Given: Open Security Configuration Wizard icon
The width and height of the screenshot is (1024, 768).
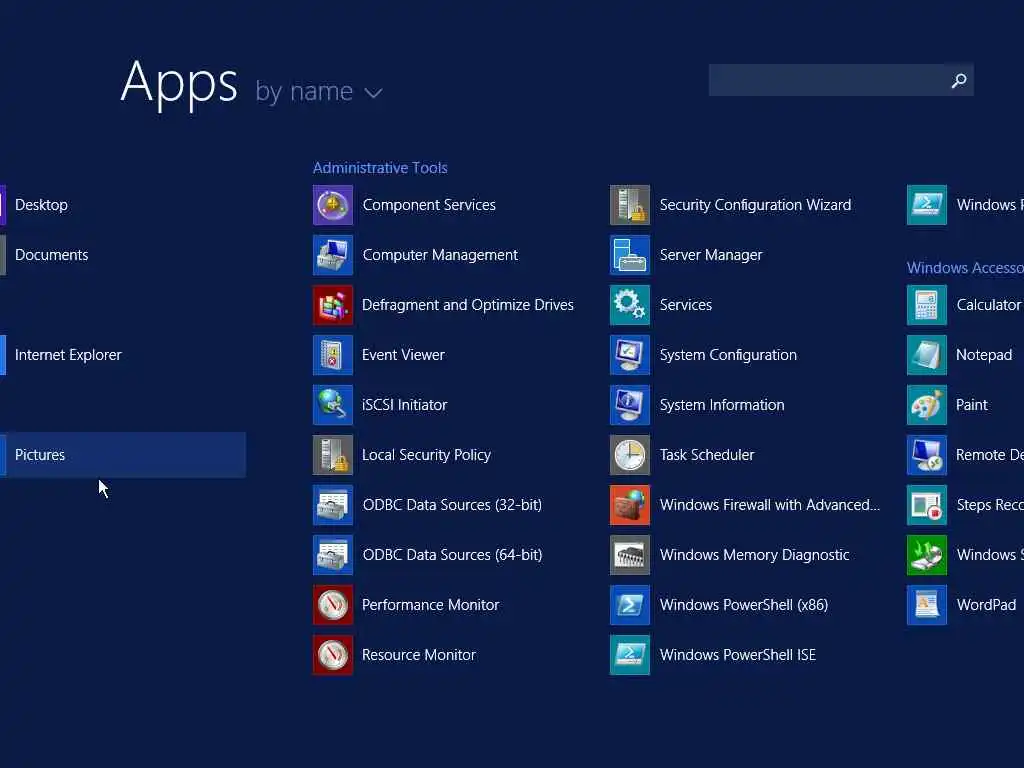Looking at the screenshot, I should [x=630, y=205].
